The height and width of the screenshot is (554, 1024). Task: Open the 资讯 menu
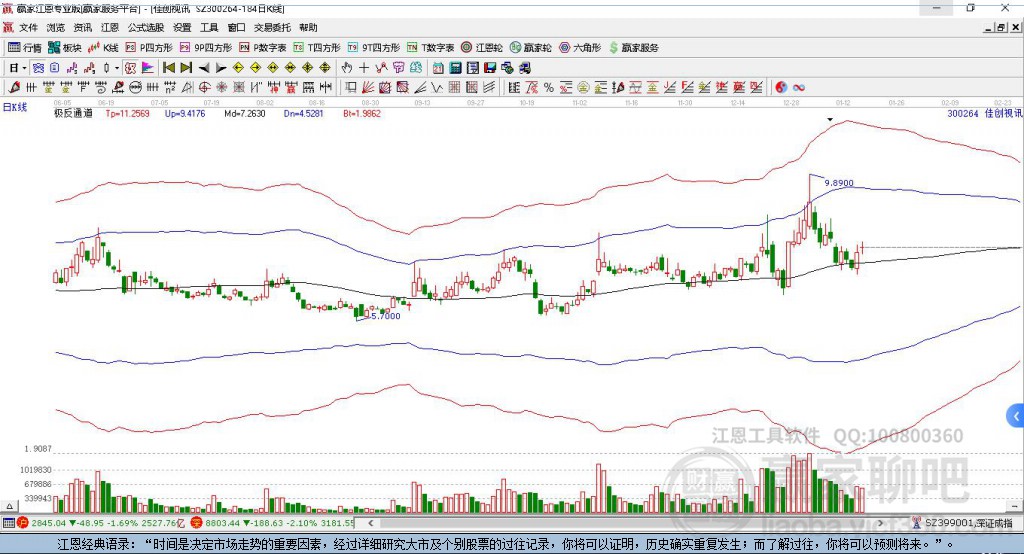82,27
